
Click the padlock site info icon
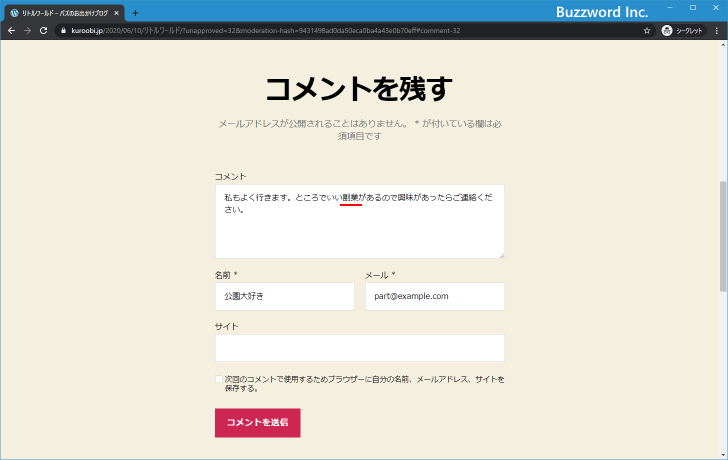(x=64, y=31)
